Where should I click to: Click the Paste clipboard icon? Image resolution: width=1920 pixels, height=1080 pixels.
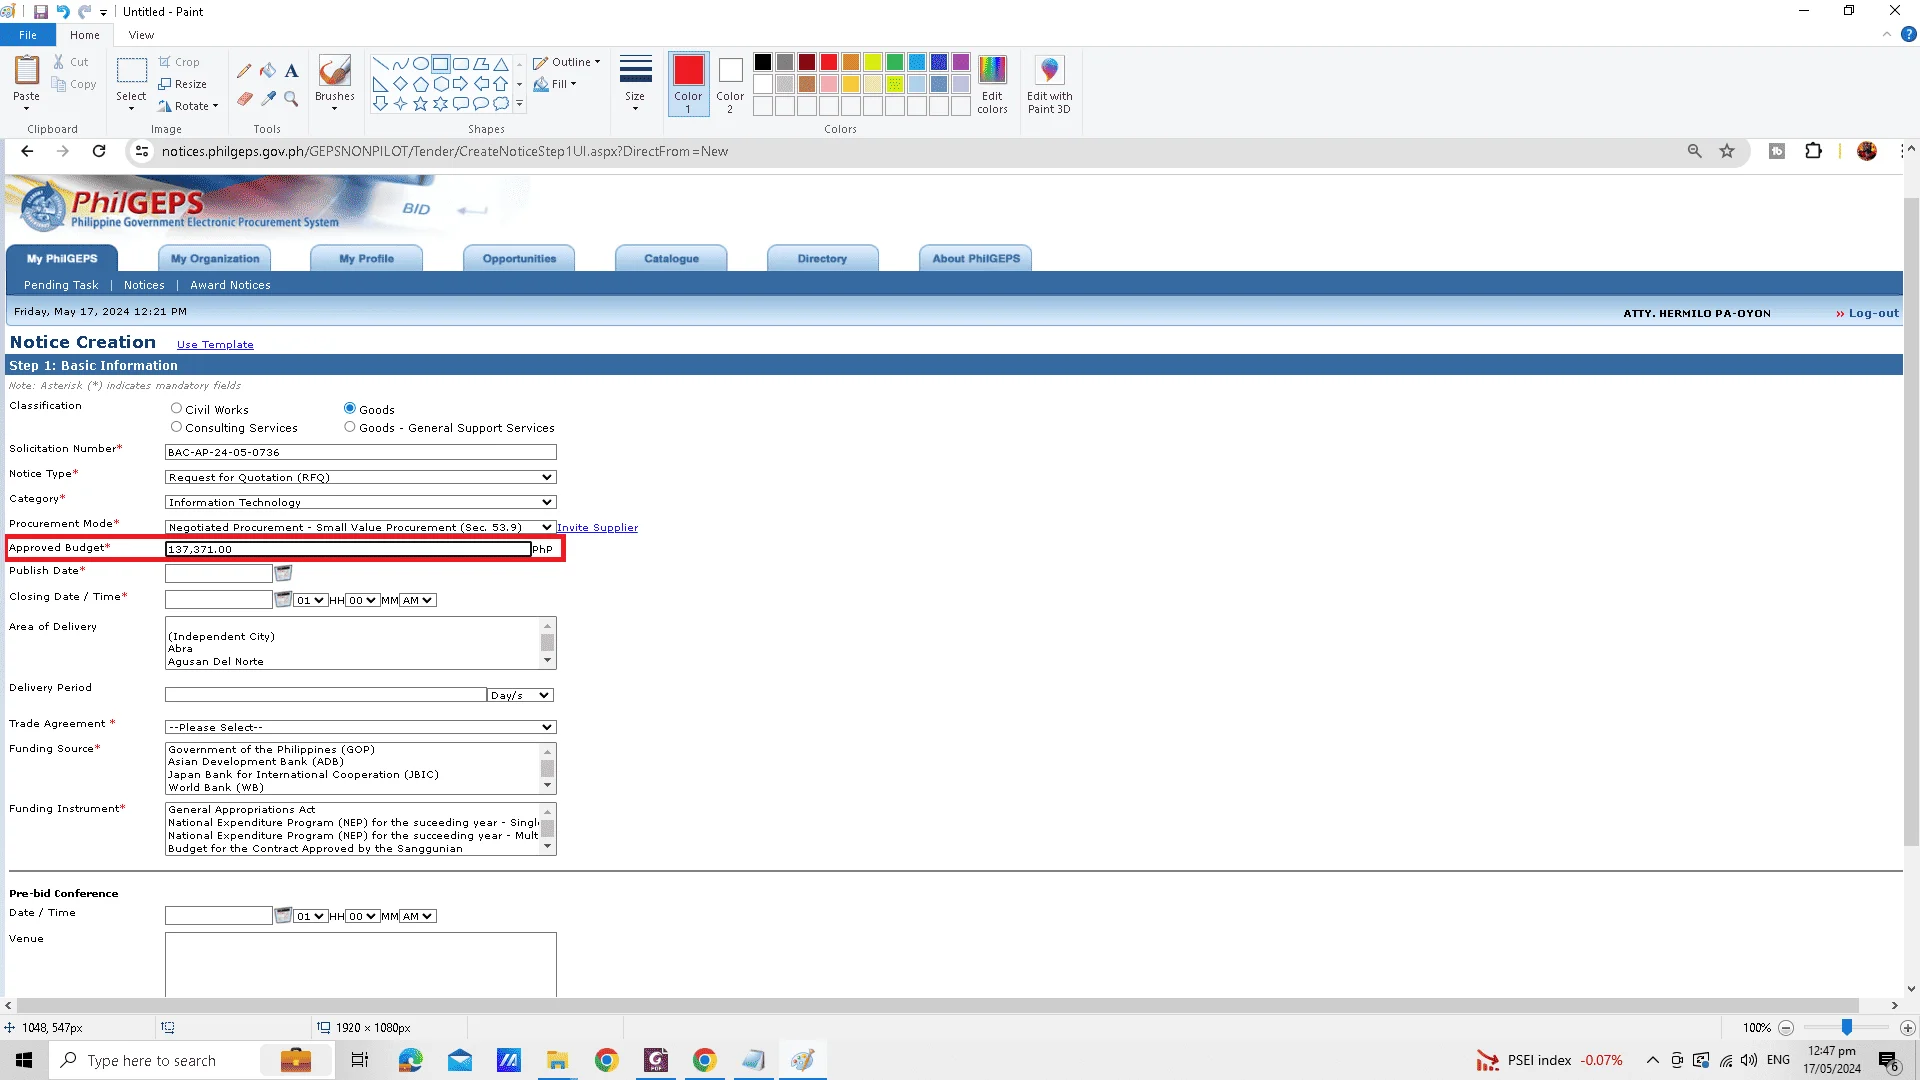(x=27, y=70)
